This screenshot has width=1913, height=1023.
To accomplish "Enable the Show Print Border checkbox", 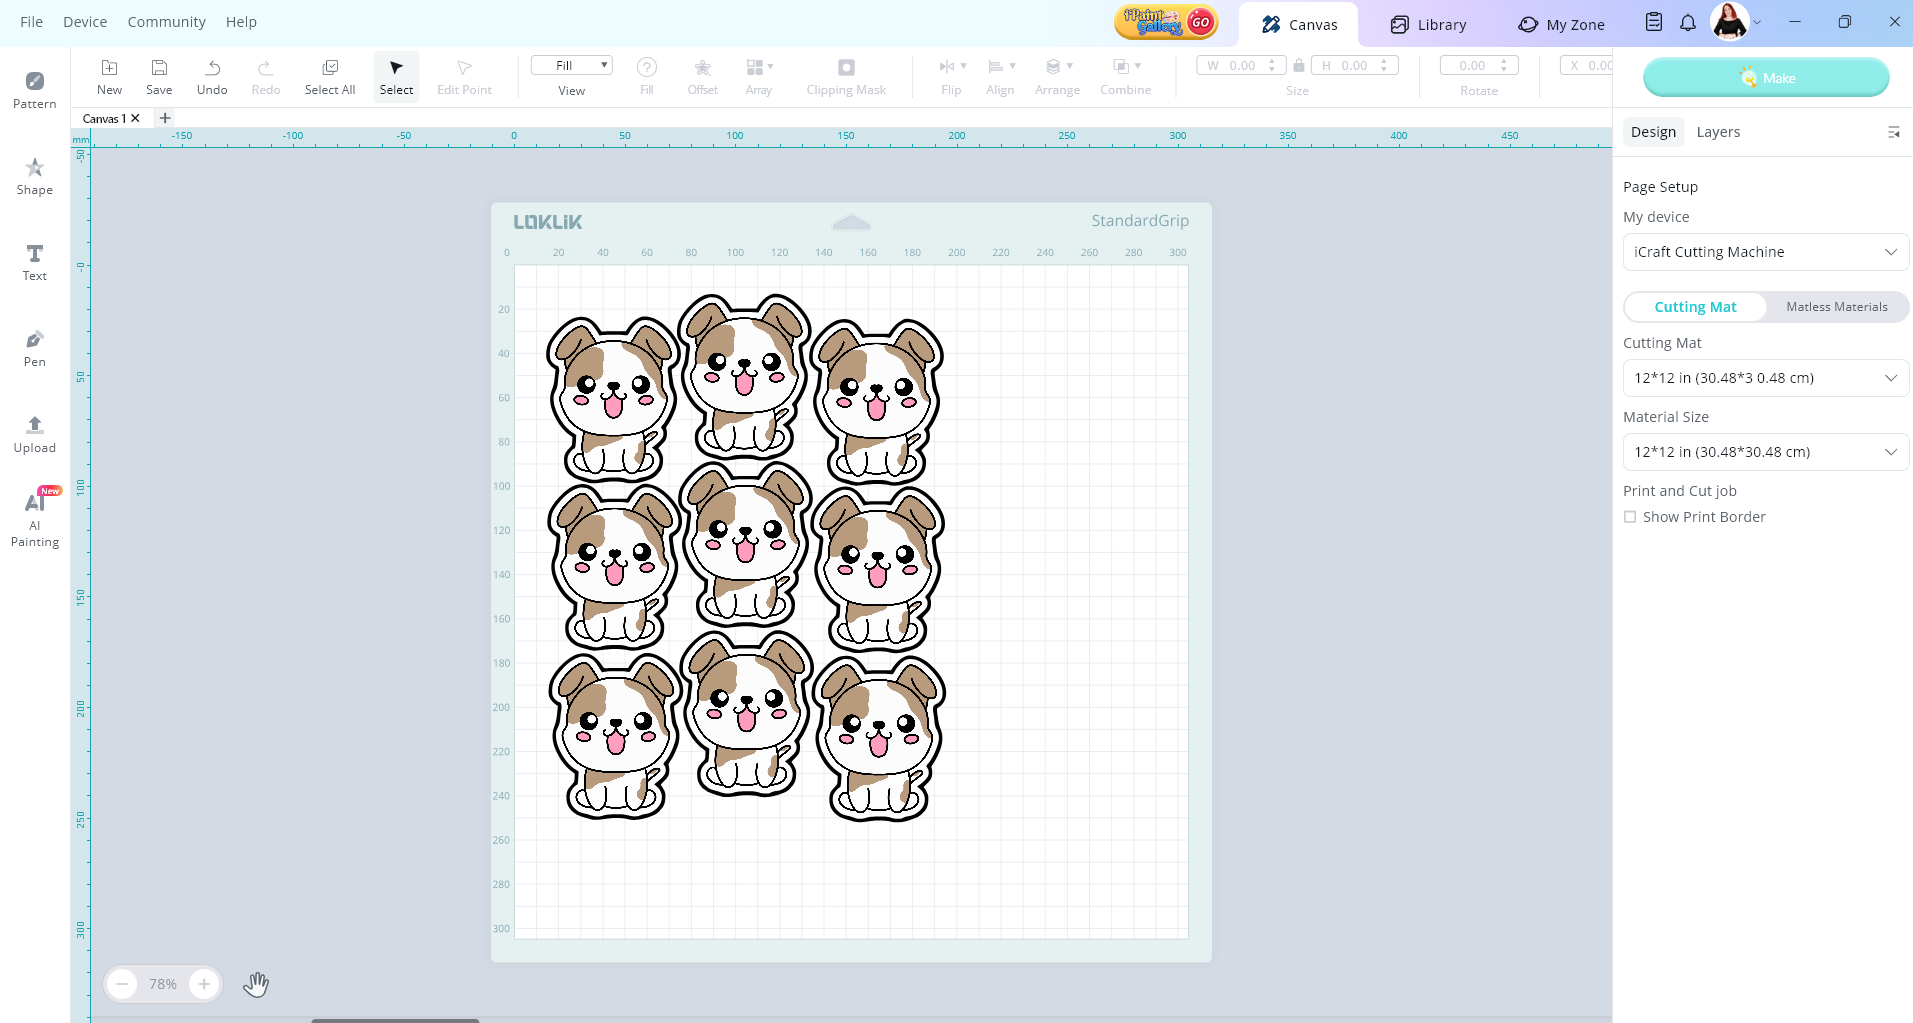I will pos(1630,517).
